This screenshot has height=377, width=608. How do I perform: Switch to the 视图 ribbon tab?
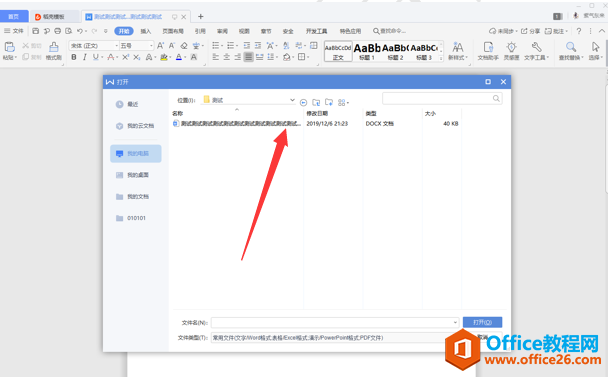(x=244, y=31)
